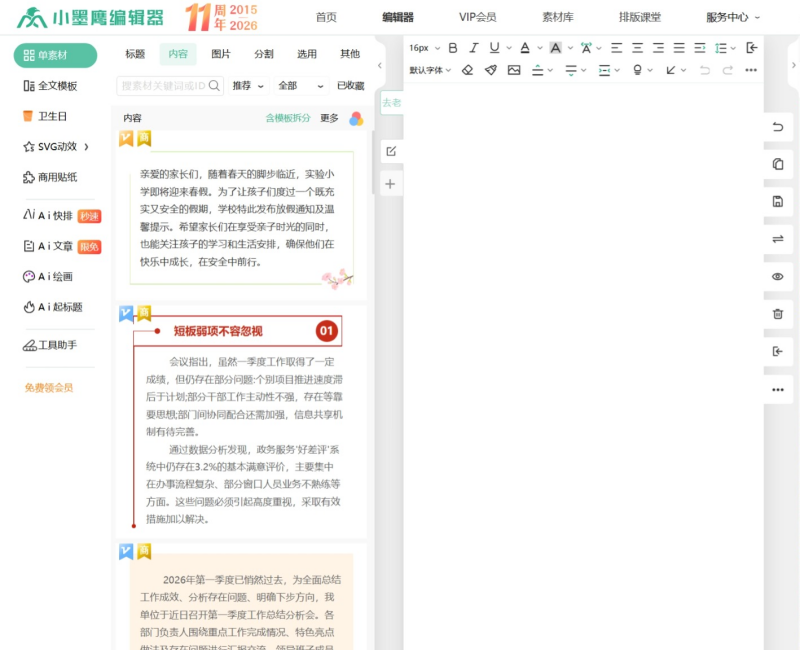Open more toolbar options (three dots)
Screen dimensions: 800x650
click(x=751, y=70)
